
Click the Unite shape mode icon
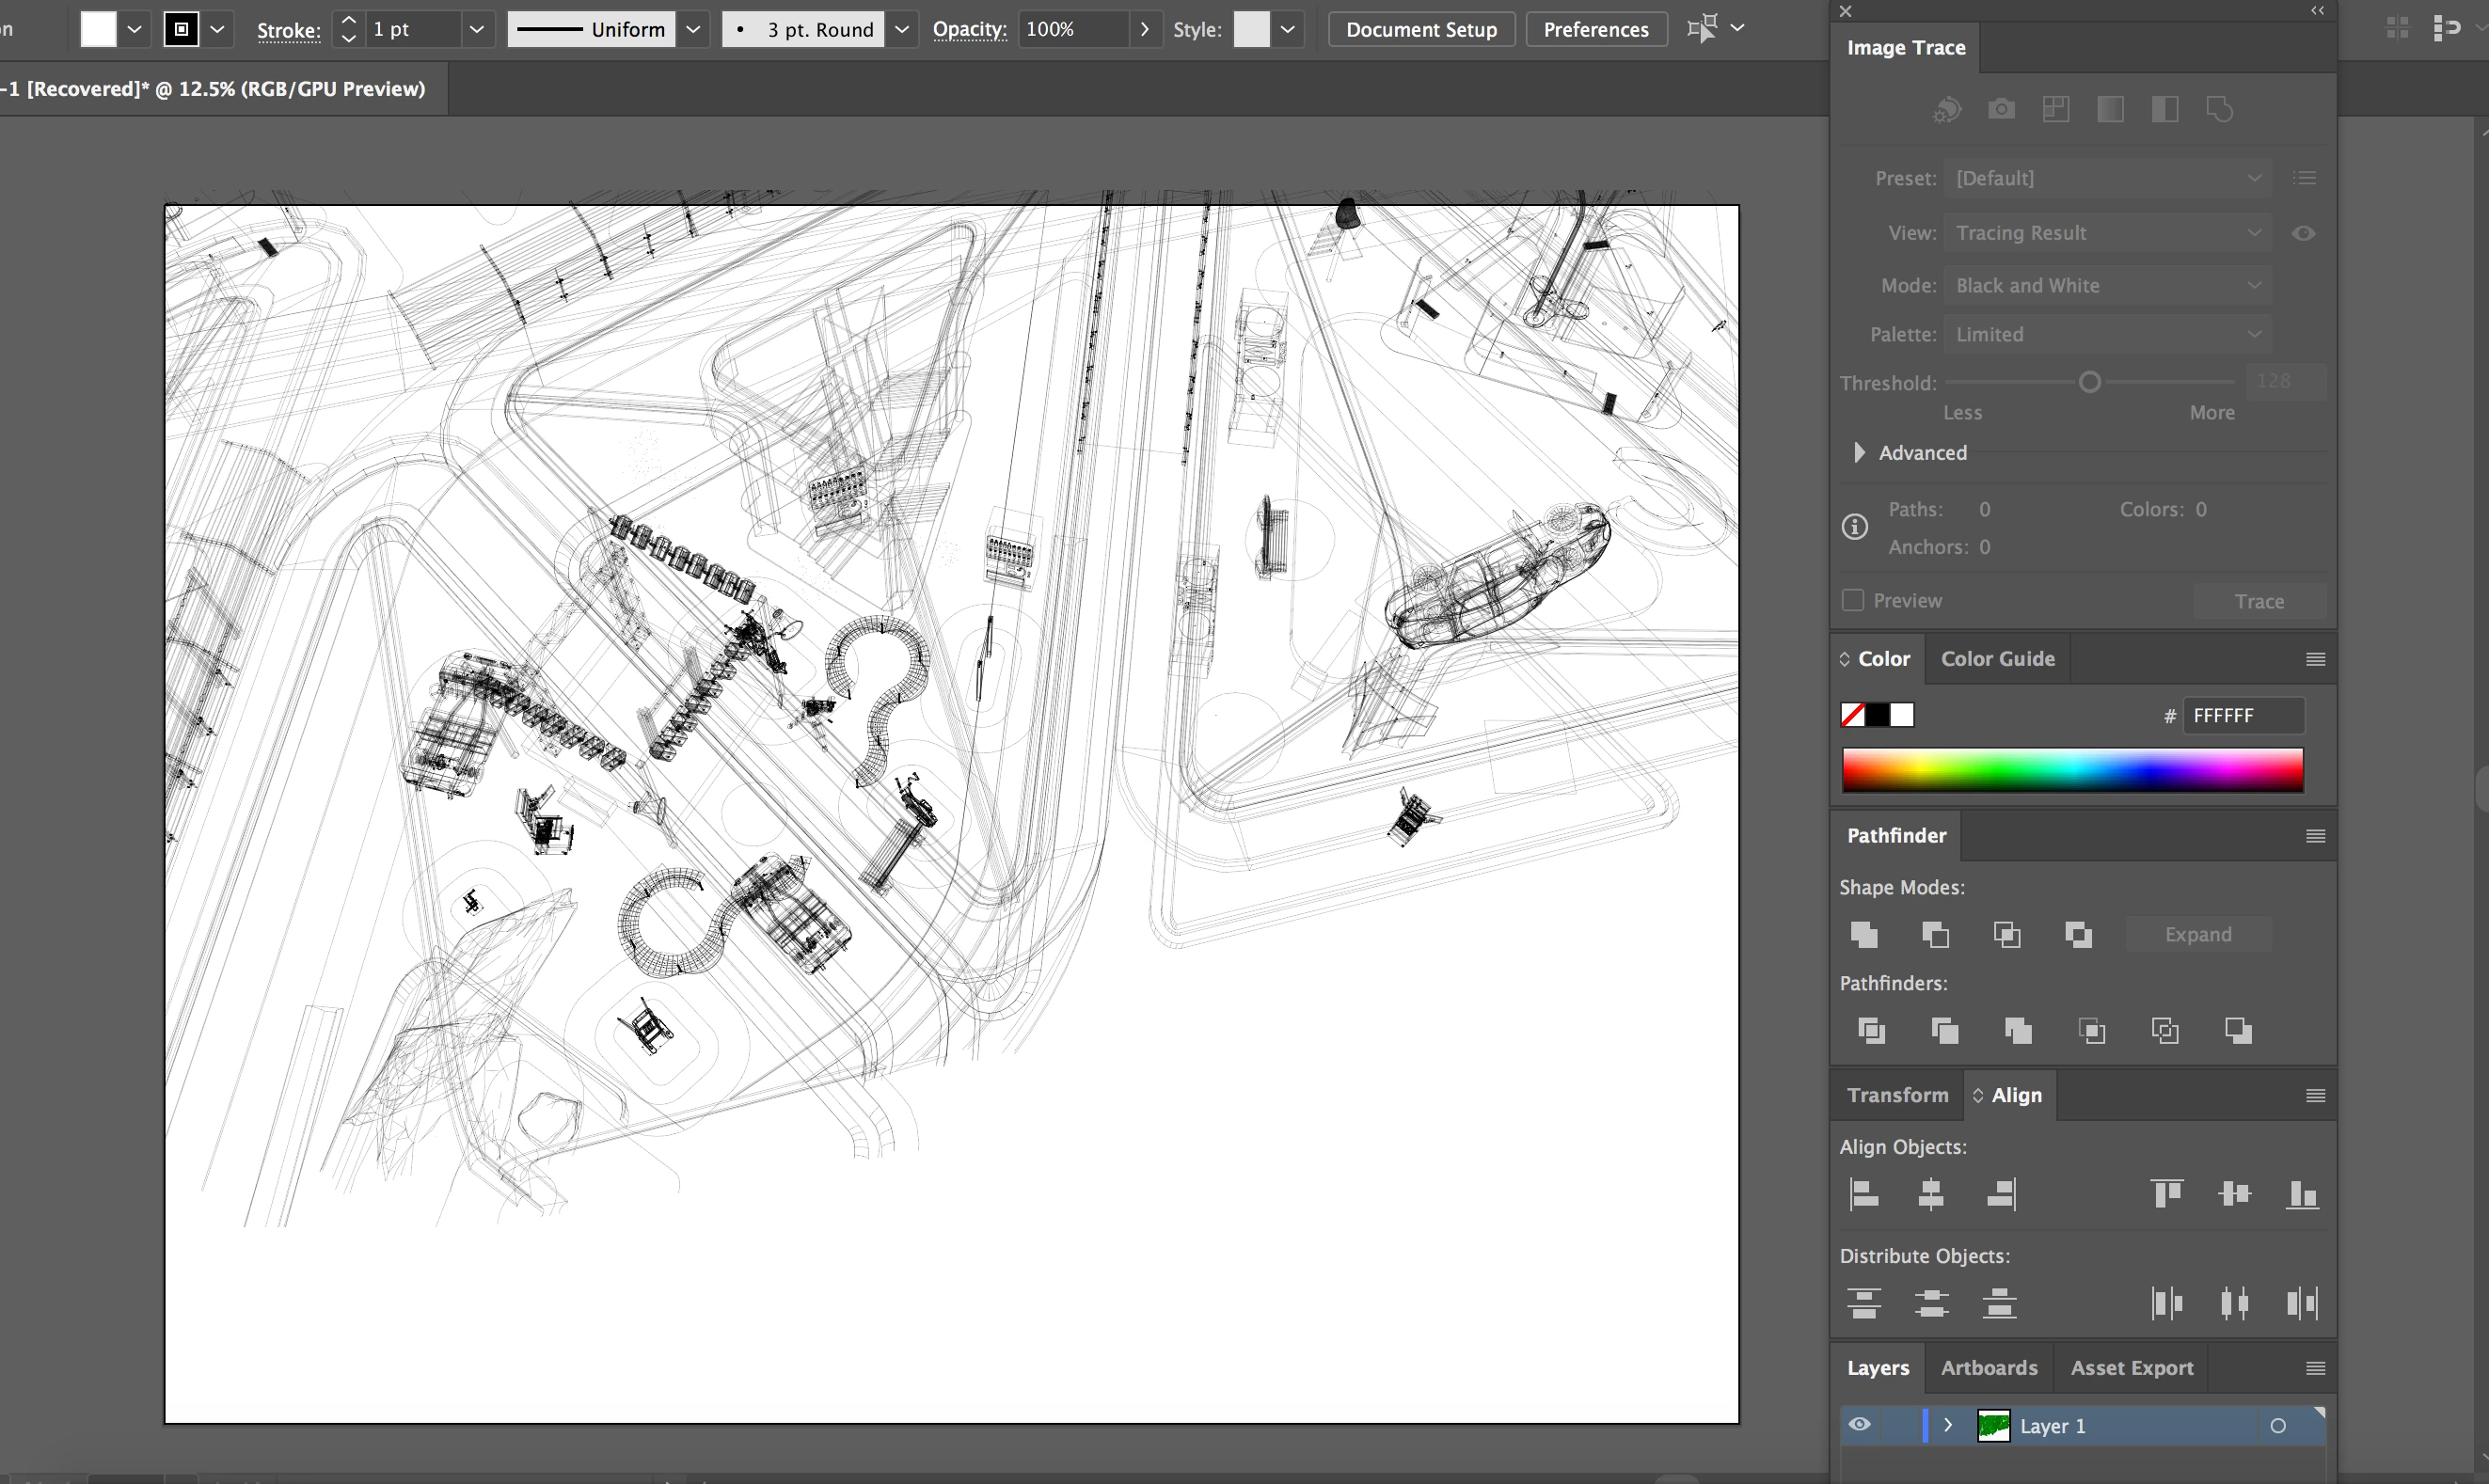(x=1864, y=934)
